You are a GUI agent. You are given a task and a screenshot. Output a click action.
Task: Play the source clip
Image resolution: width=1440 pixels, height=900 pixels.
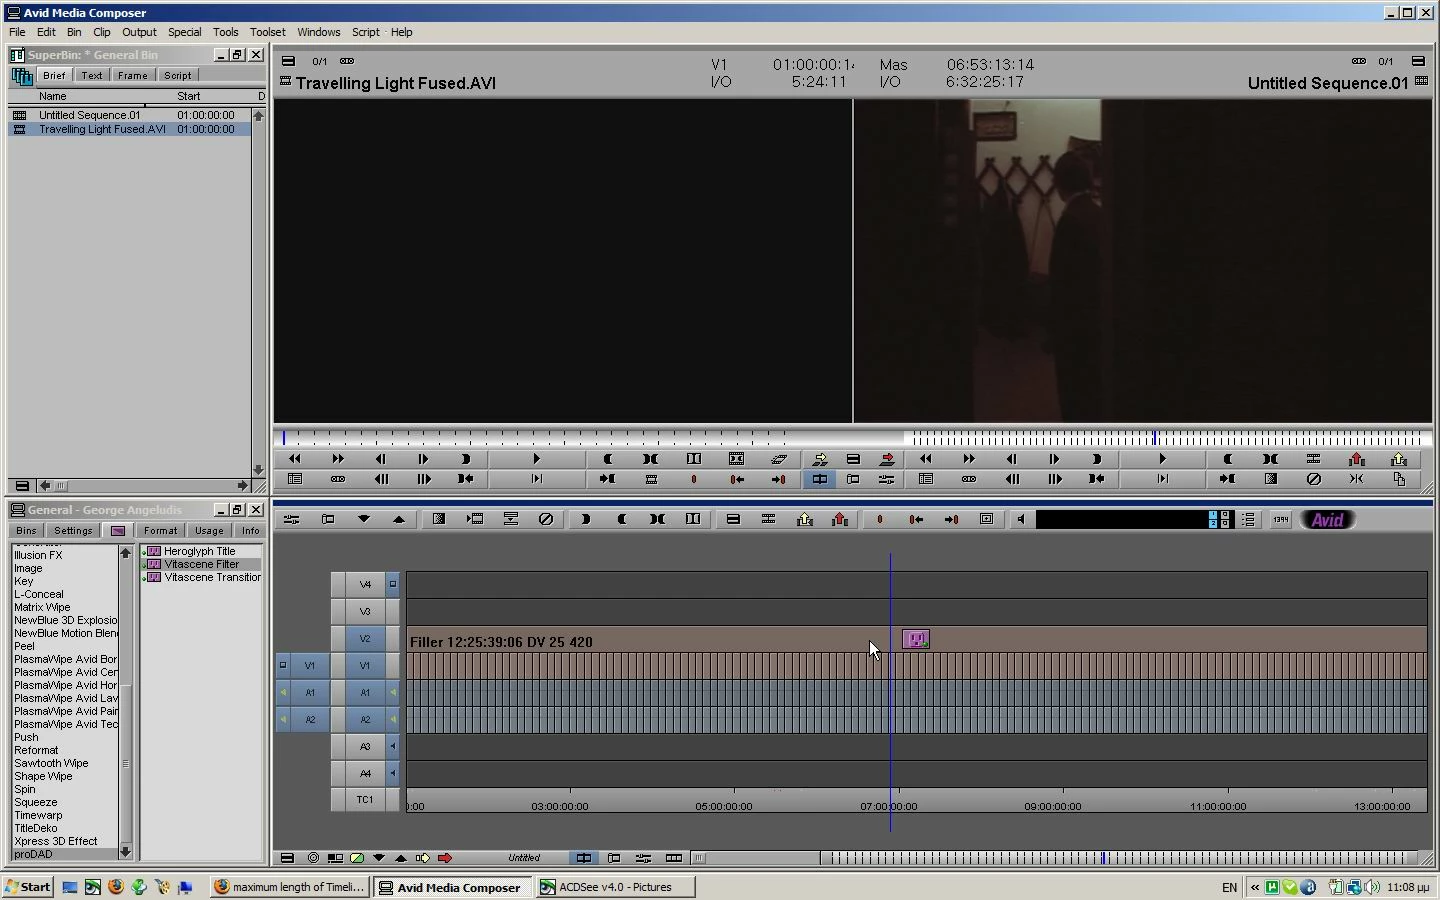pos(537,459)
